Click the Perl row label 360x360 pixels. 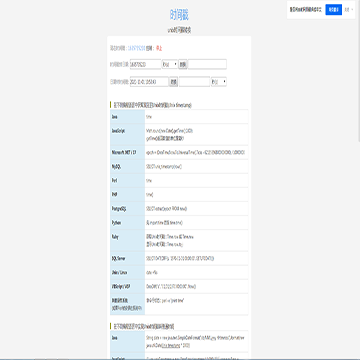pyautogui.click(x=114, y=180)
